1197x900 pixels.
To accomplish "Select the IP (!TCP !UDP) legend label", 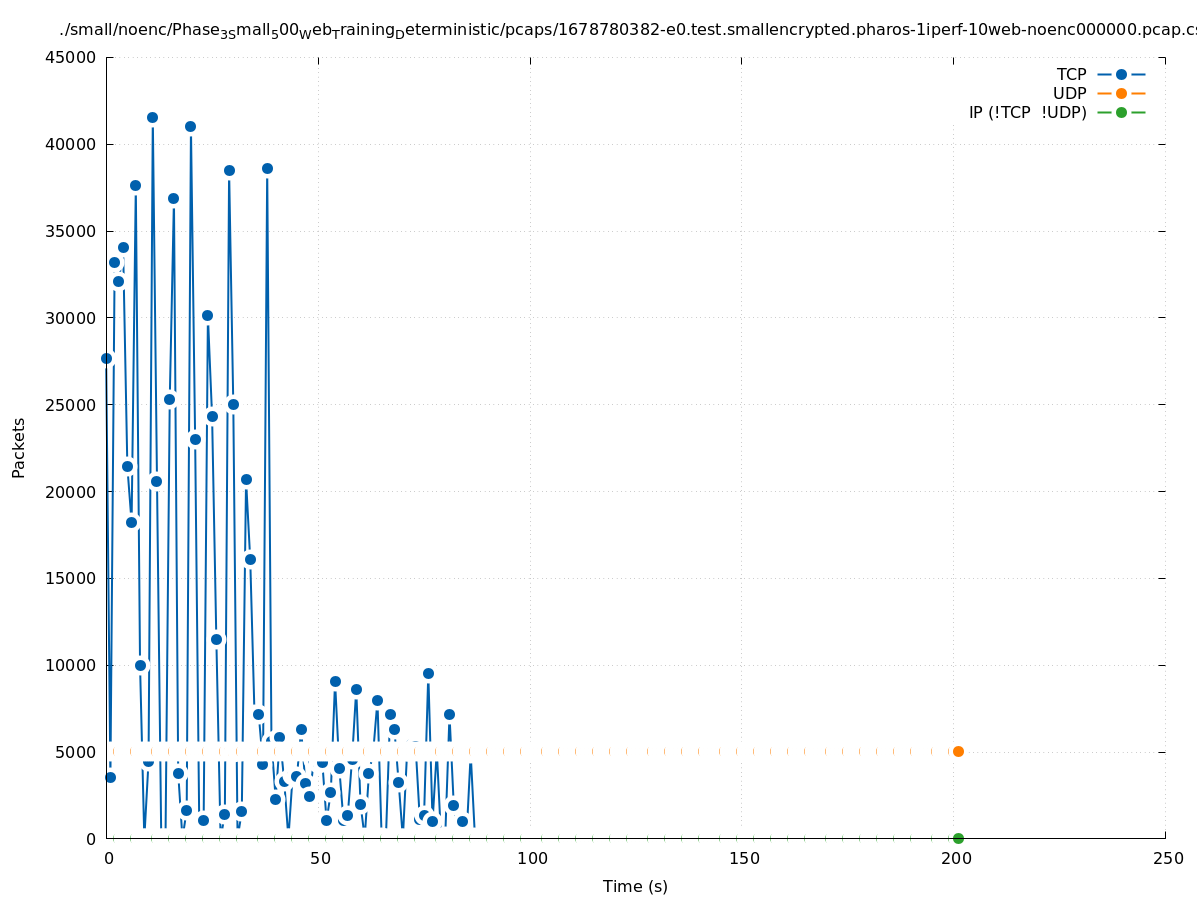I will [x=1027, y=113].
